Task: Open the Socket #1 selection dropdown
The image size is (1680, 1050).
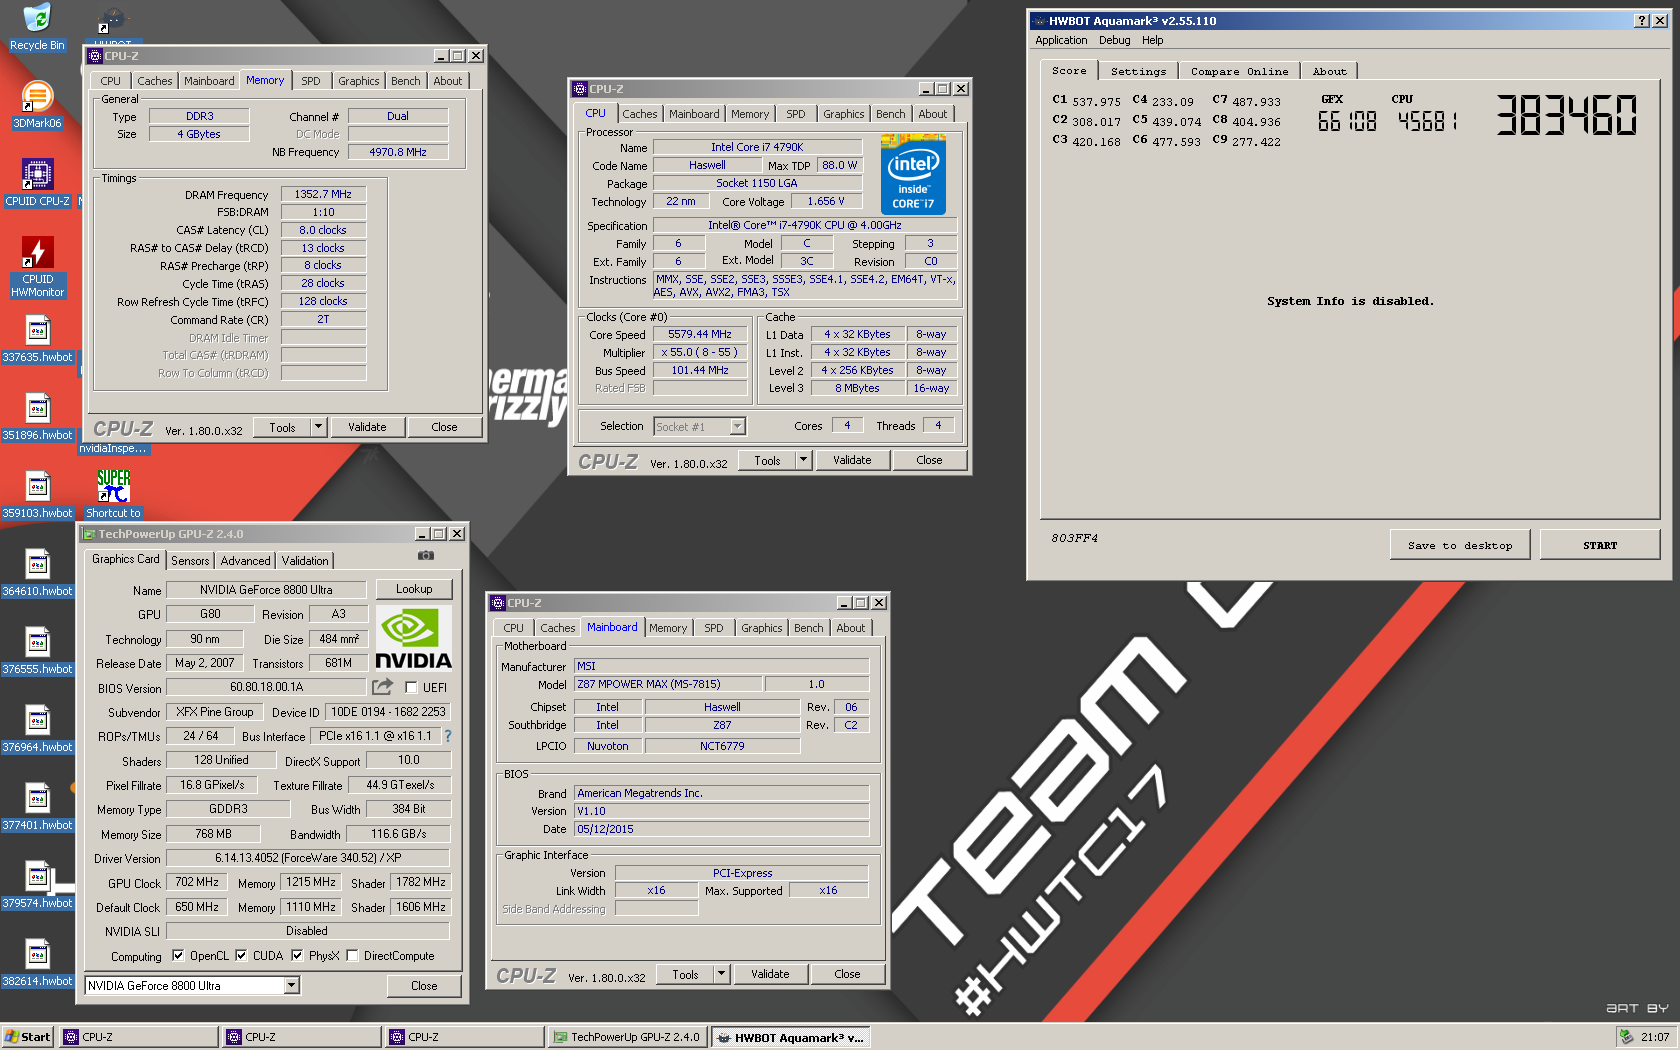Action: 737,427
